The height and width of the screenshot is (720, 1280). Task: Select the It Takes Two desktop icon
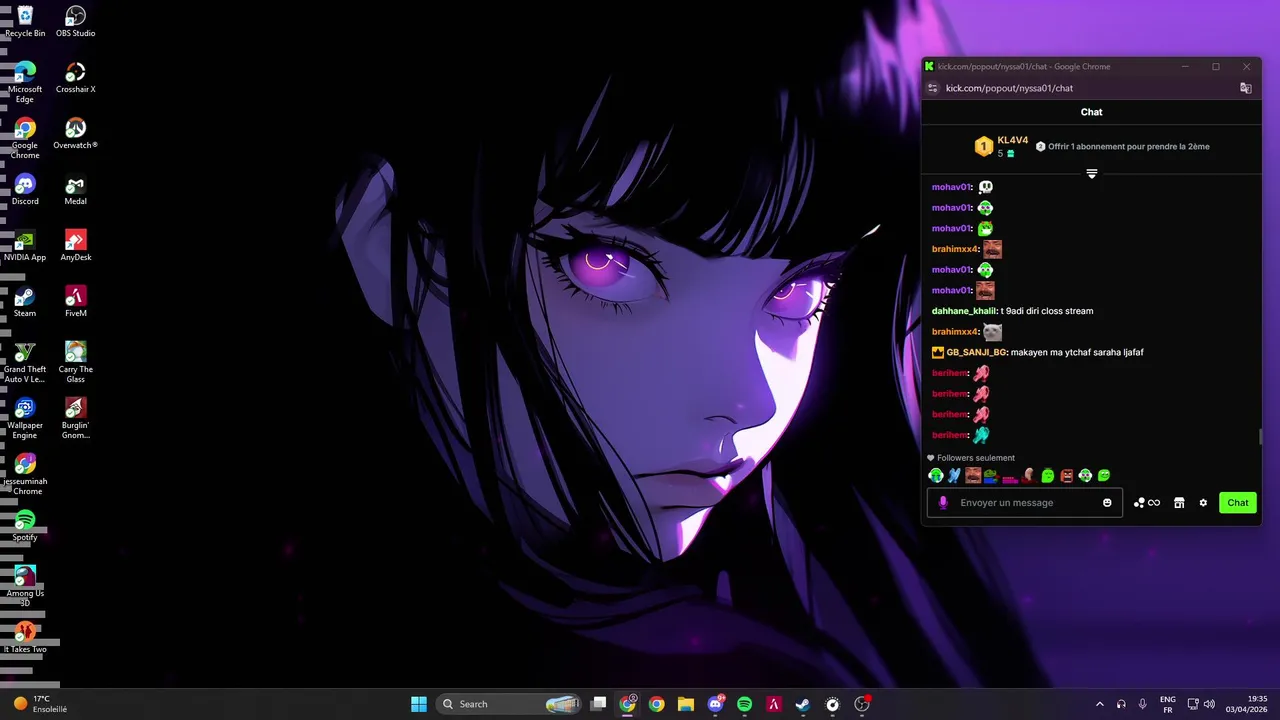25,637
